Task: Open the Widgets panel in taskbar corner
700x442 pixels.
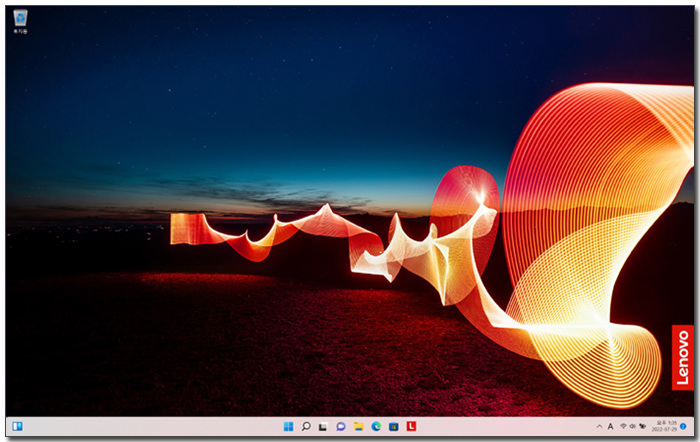Action: [17, 426]
